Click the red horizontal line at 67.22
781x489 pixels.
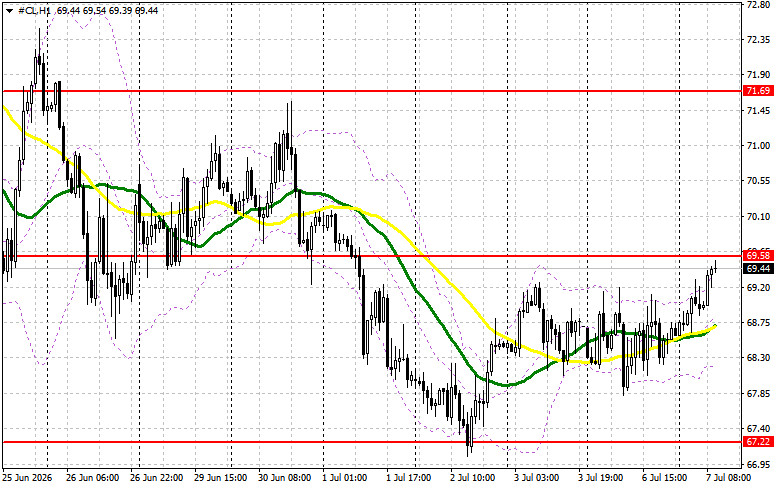371,442
